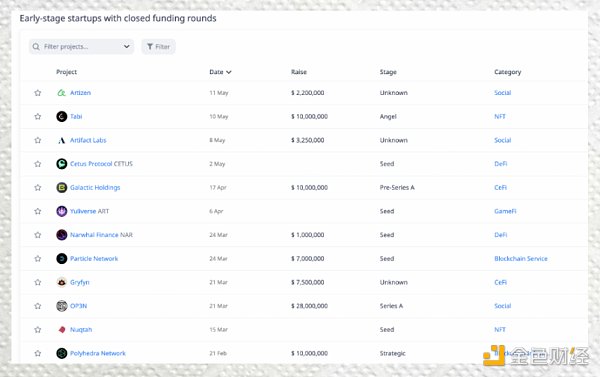Click the Cetus Protocol logo icon
Viewport: 600px width, 377px height.
pyautogui.click(x=62, y=164)
